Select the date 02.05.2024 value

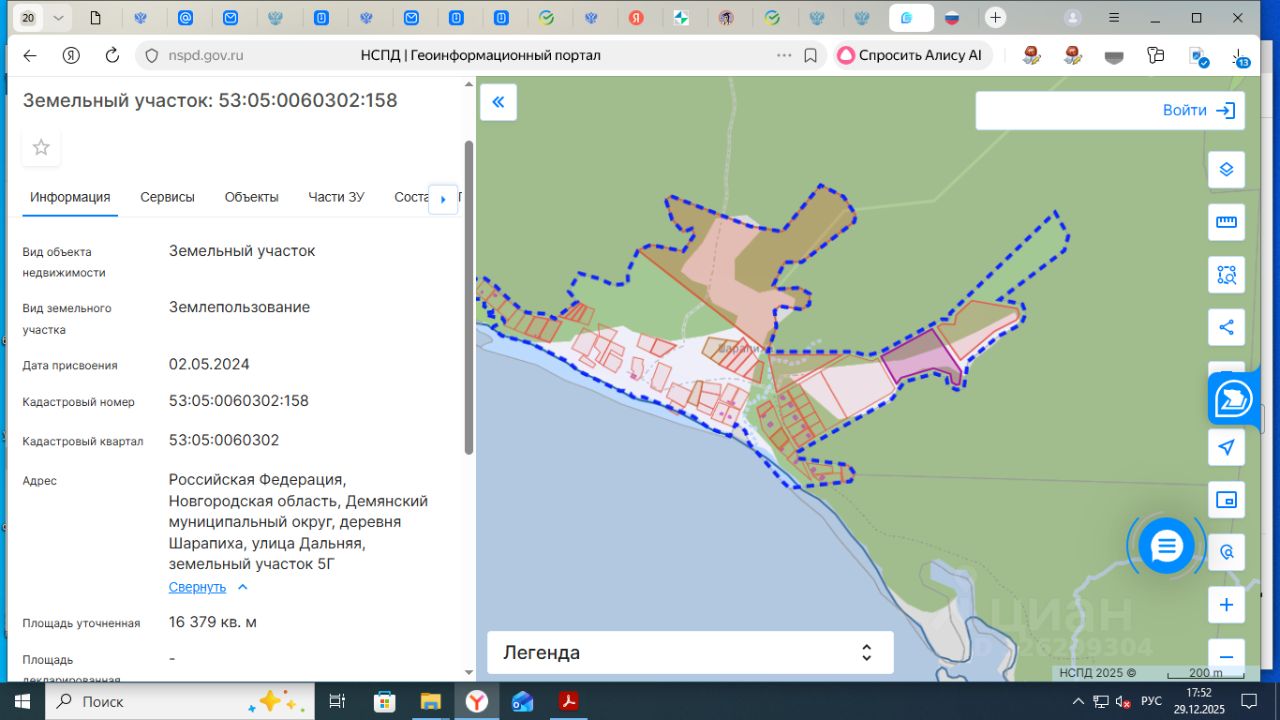click(209, 364)
